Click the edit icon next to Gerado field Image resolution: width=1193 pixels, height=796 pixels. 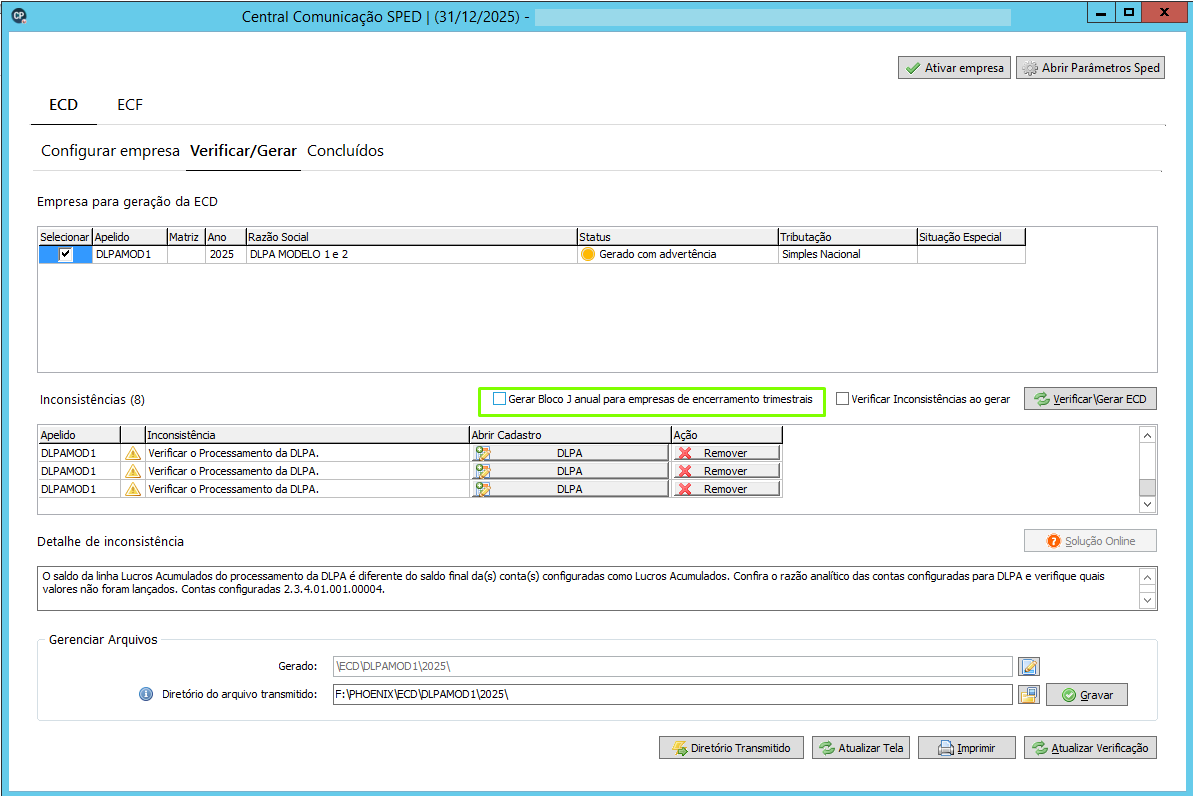point(1029,667)
